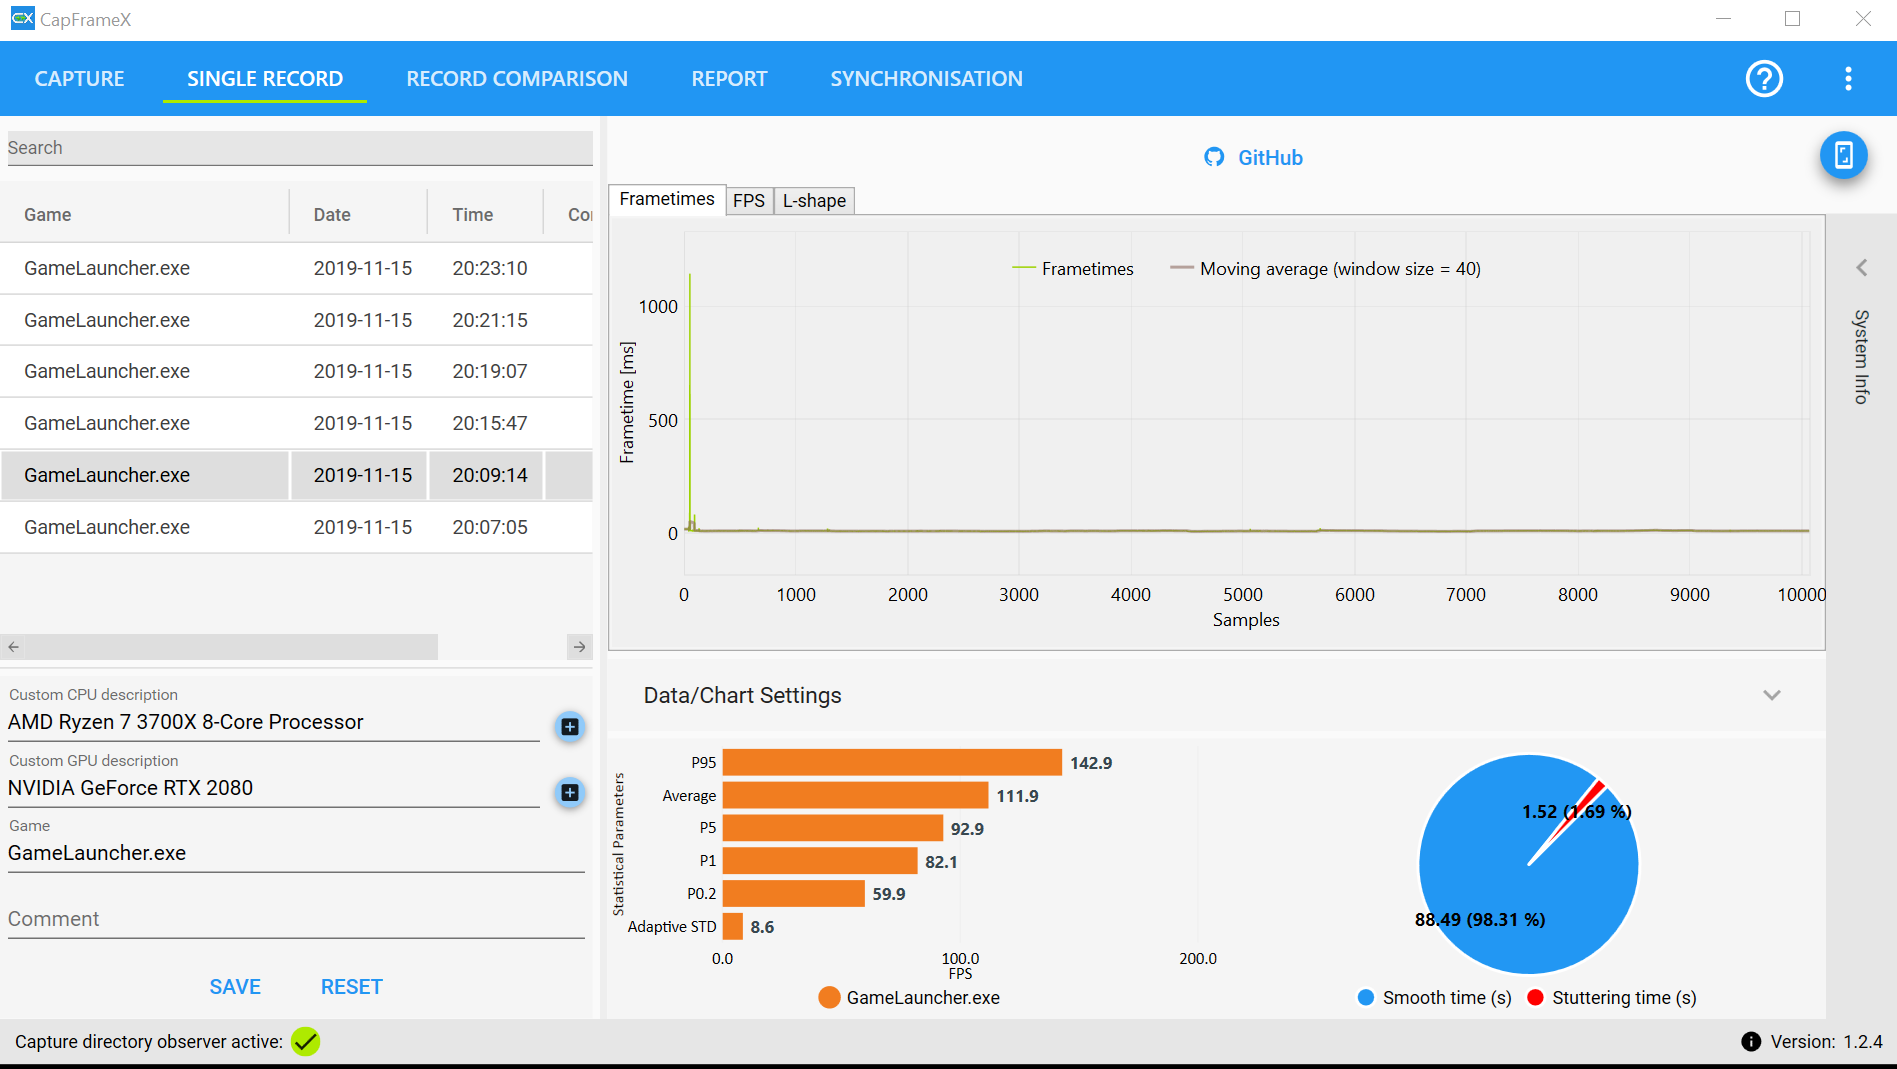This screenshot has height=1069, width=1897.
Task: Click the green capture observer checkmark
Action: tap(305, 1042)
